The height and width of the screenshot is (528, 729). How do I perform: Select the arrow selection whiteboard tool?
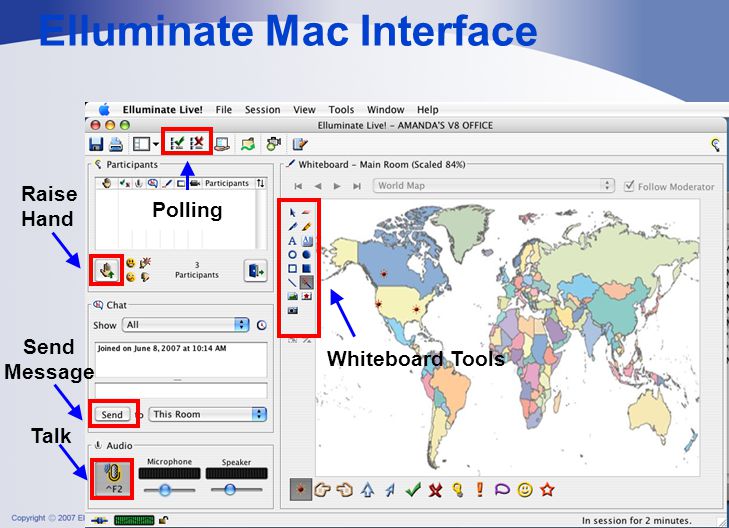tap(292, 213)
